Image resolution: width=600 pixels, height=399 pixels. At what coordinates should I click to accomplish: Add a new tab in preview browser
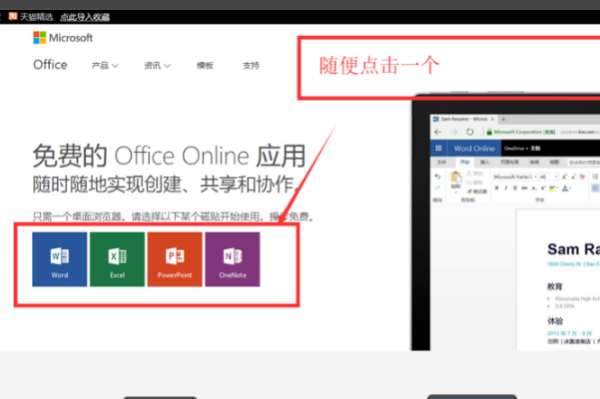(503, 119)
